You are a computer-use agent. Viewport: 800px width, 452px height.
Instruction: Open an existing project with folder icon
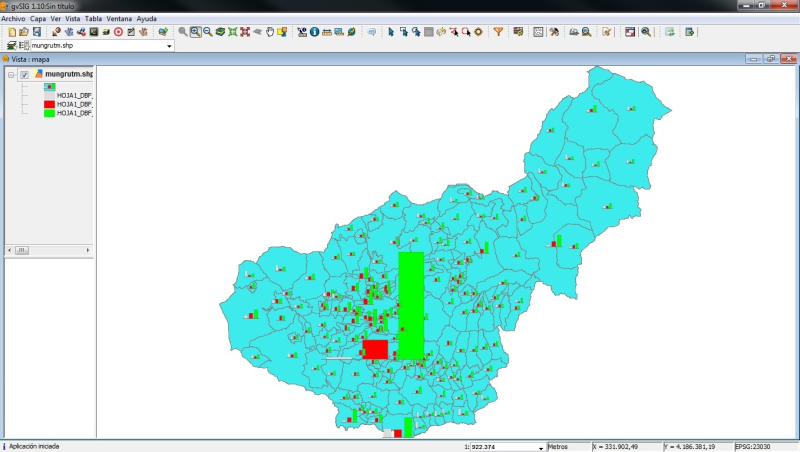coord(24,32)
